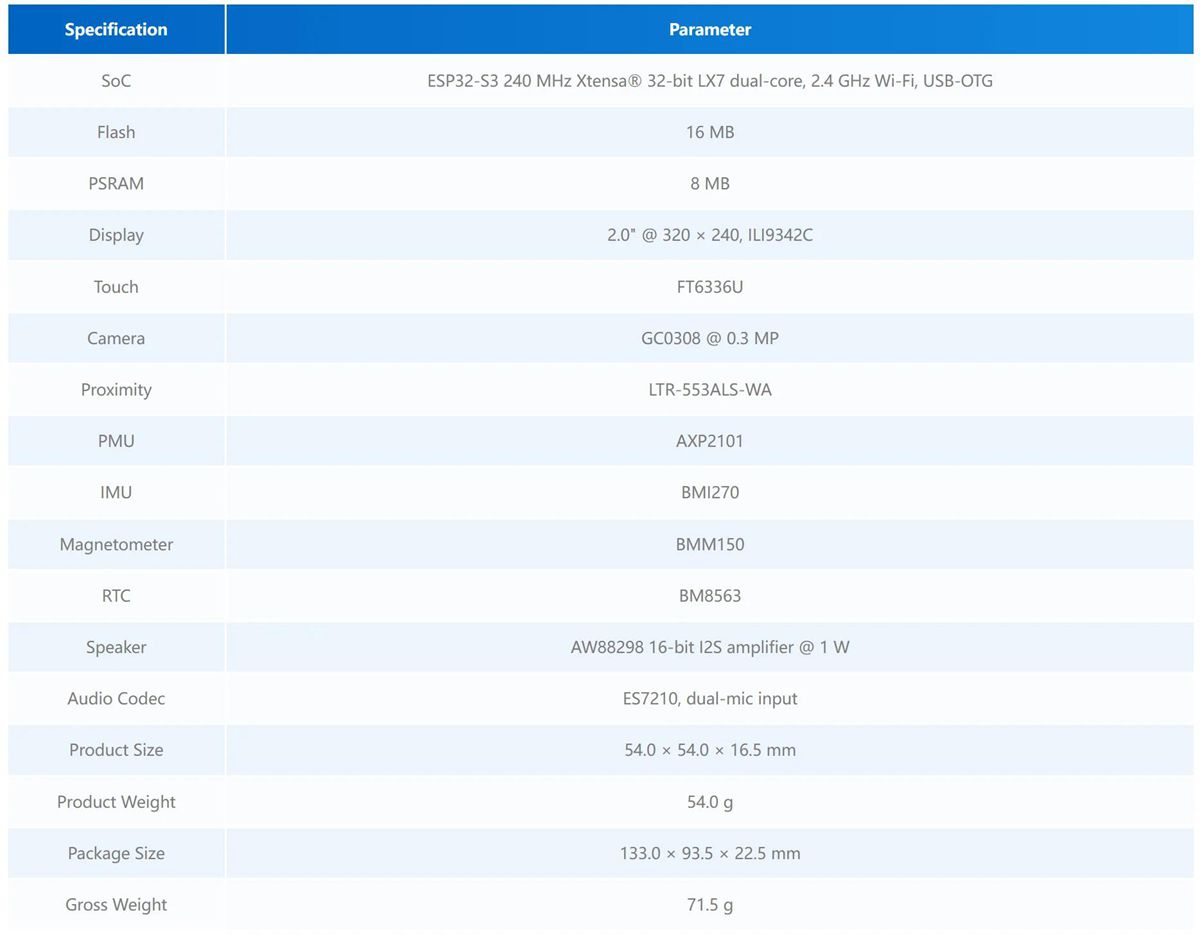Image resolution: width=1200 pixels, height=942 pixels.
Task: Select the ESP32-S3 SoC description text
Action: point(709,81)
